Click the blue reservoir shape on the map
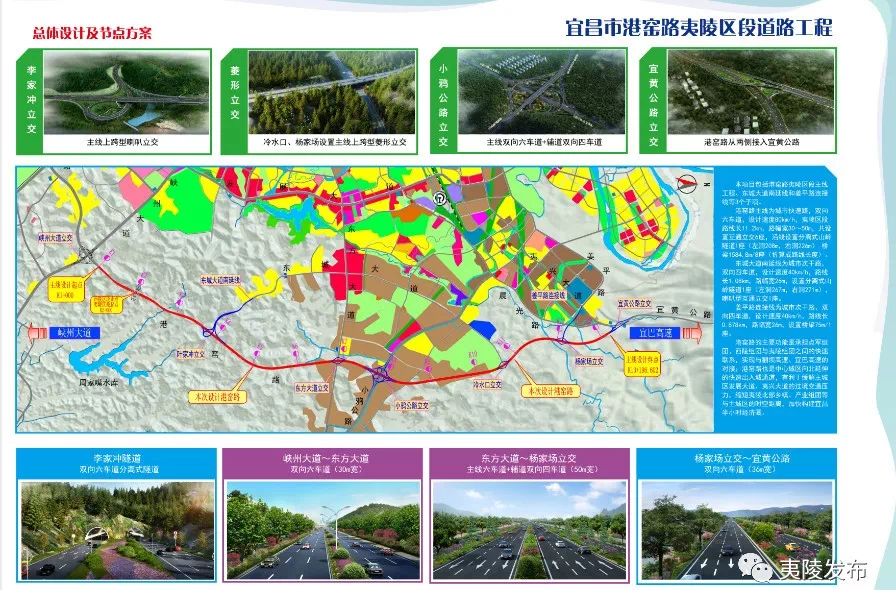896x590 pixels. (109, 359)
